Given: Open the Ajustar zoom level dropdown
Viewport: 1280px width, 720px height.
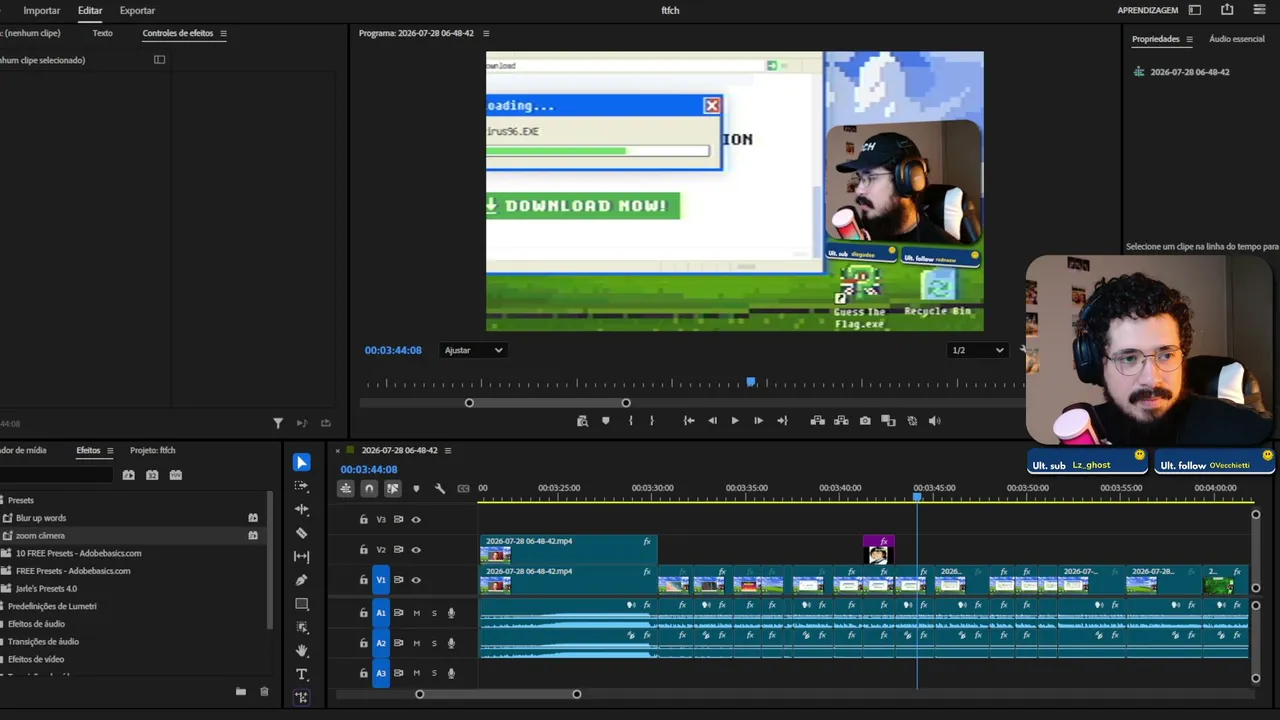Looking at the screenshot, I should 473,350.
